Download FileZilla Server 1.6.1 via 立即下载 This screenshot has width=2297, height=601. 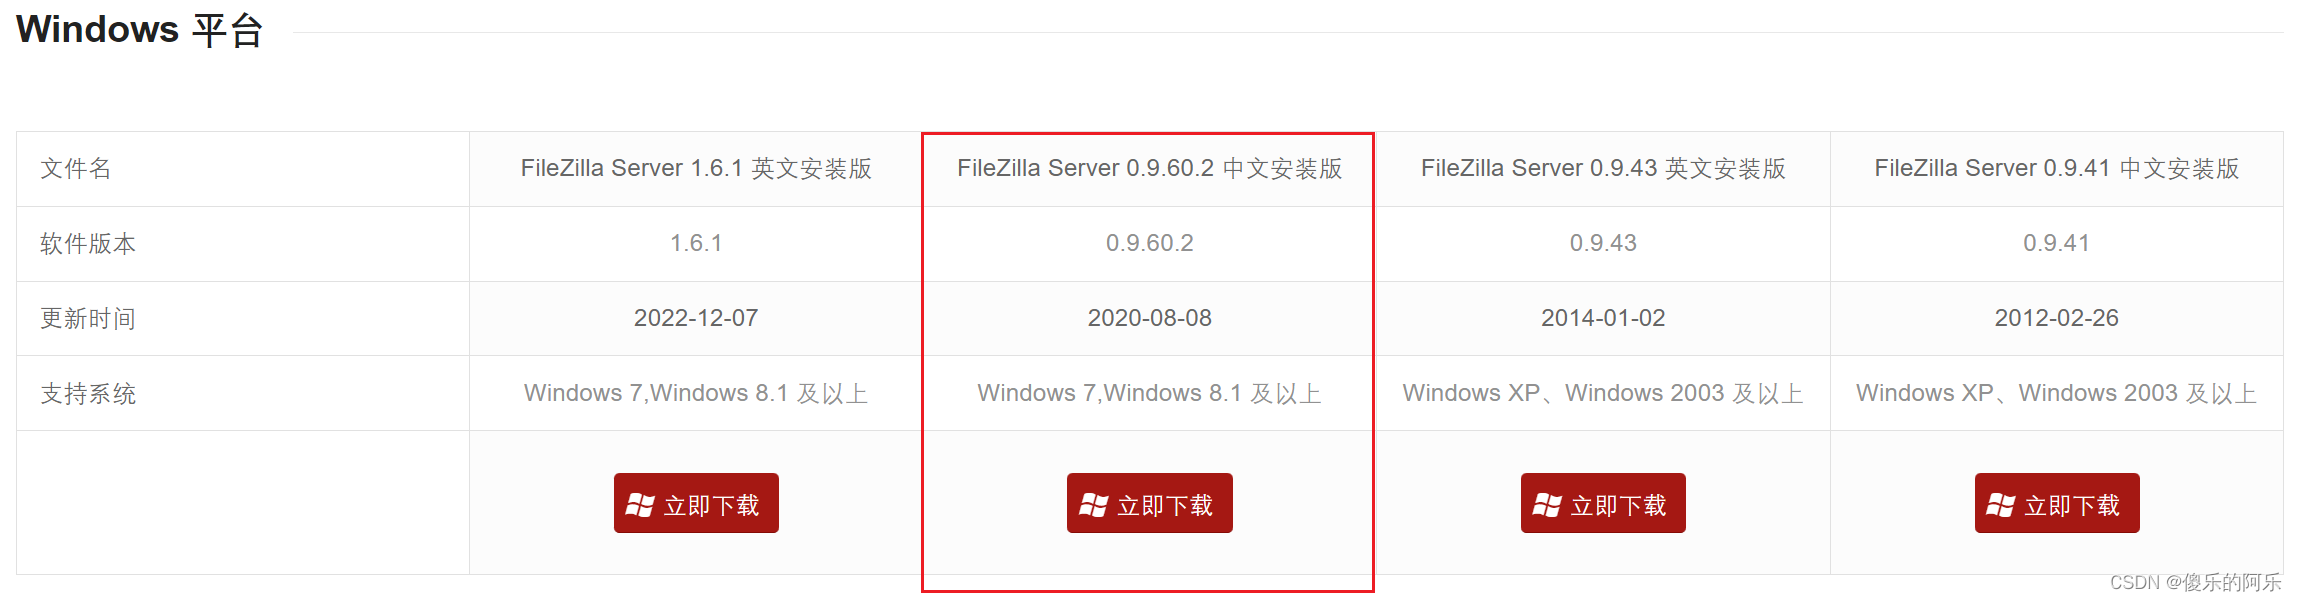(696, 503)
